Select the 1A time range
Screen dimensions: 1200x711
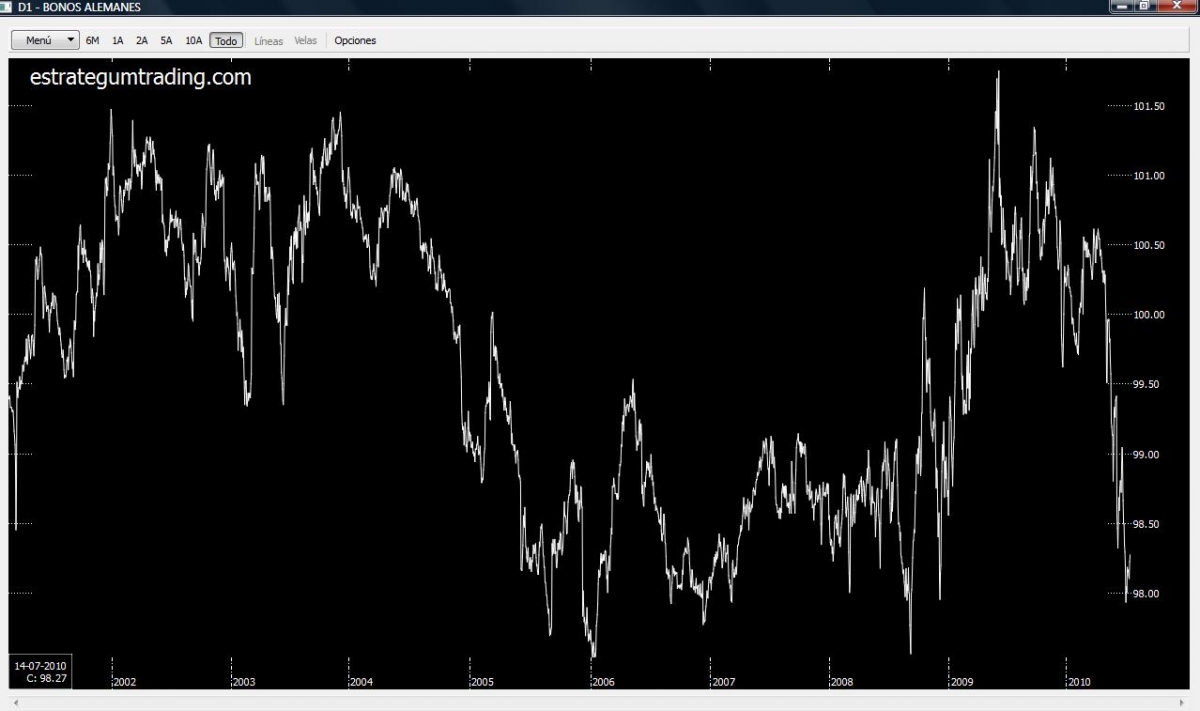click(118, 41)
